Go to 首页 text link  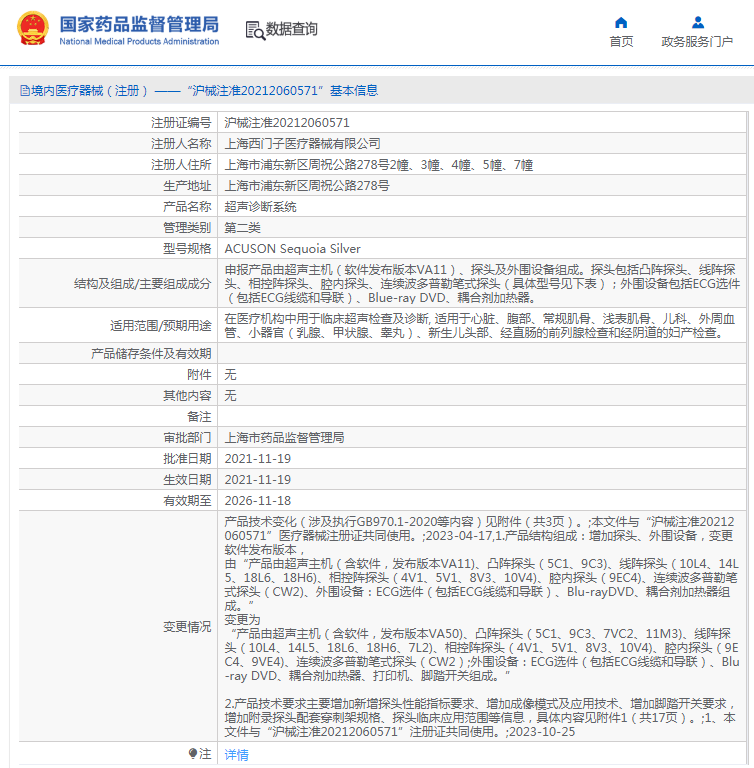click(x=621, y=42)
